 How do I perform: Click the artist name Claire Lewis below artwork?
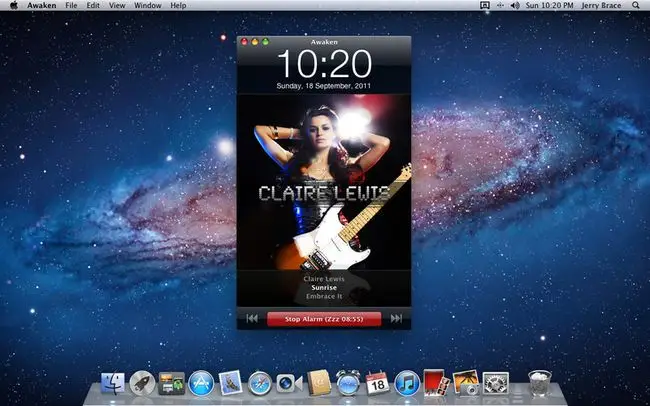[324, 279]
